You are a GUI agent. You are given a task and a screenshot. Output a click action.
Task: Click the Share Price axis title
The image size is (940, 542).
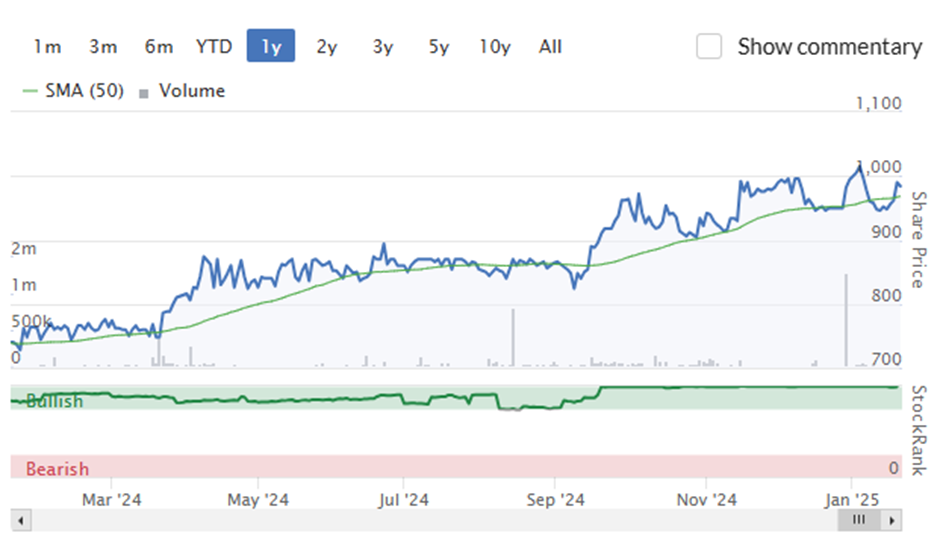pos(918,240)
